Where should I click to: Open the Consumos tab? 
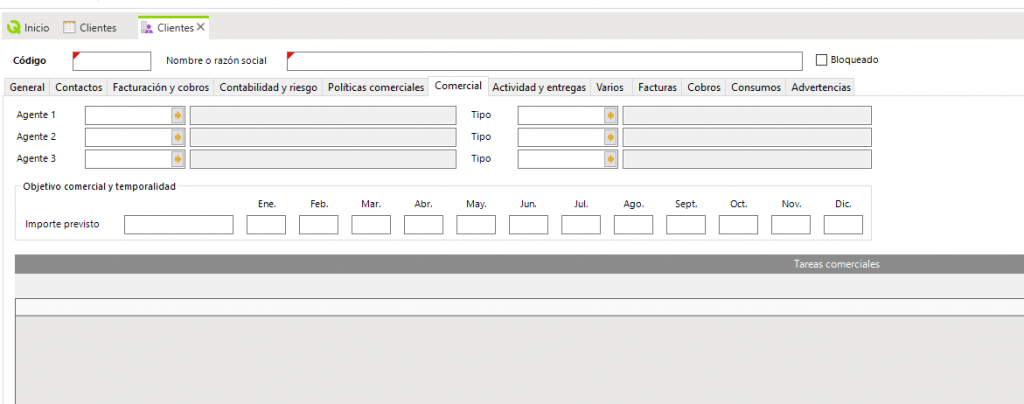point(756,87)
